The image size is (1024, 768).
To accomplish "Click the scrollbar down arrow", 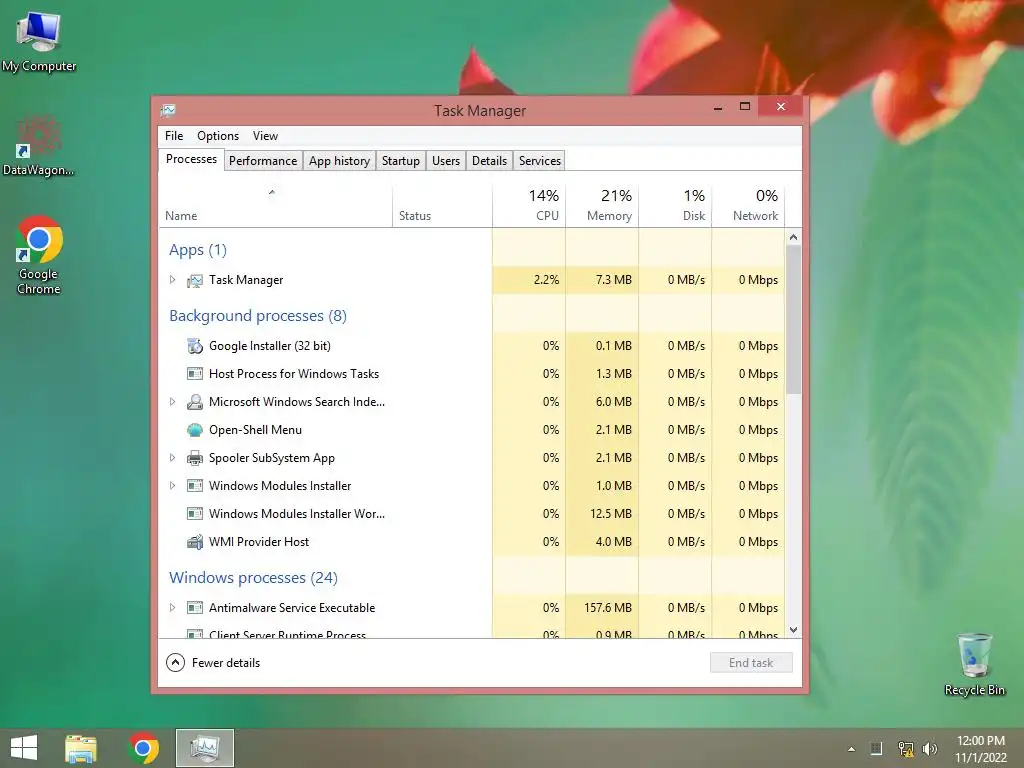I will [x=793, y=630].
